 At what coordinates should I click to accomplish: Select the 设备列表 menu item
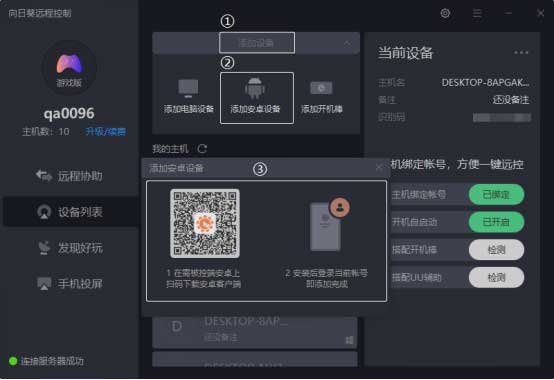pos(69,212)
